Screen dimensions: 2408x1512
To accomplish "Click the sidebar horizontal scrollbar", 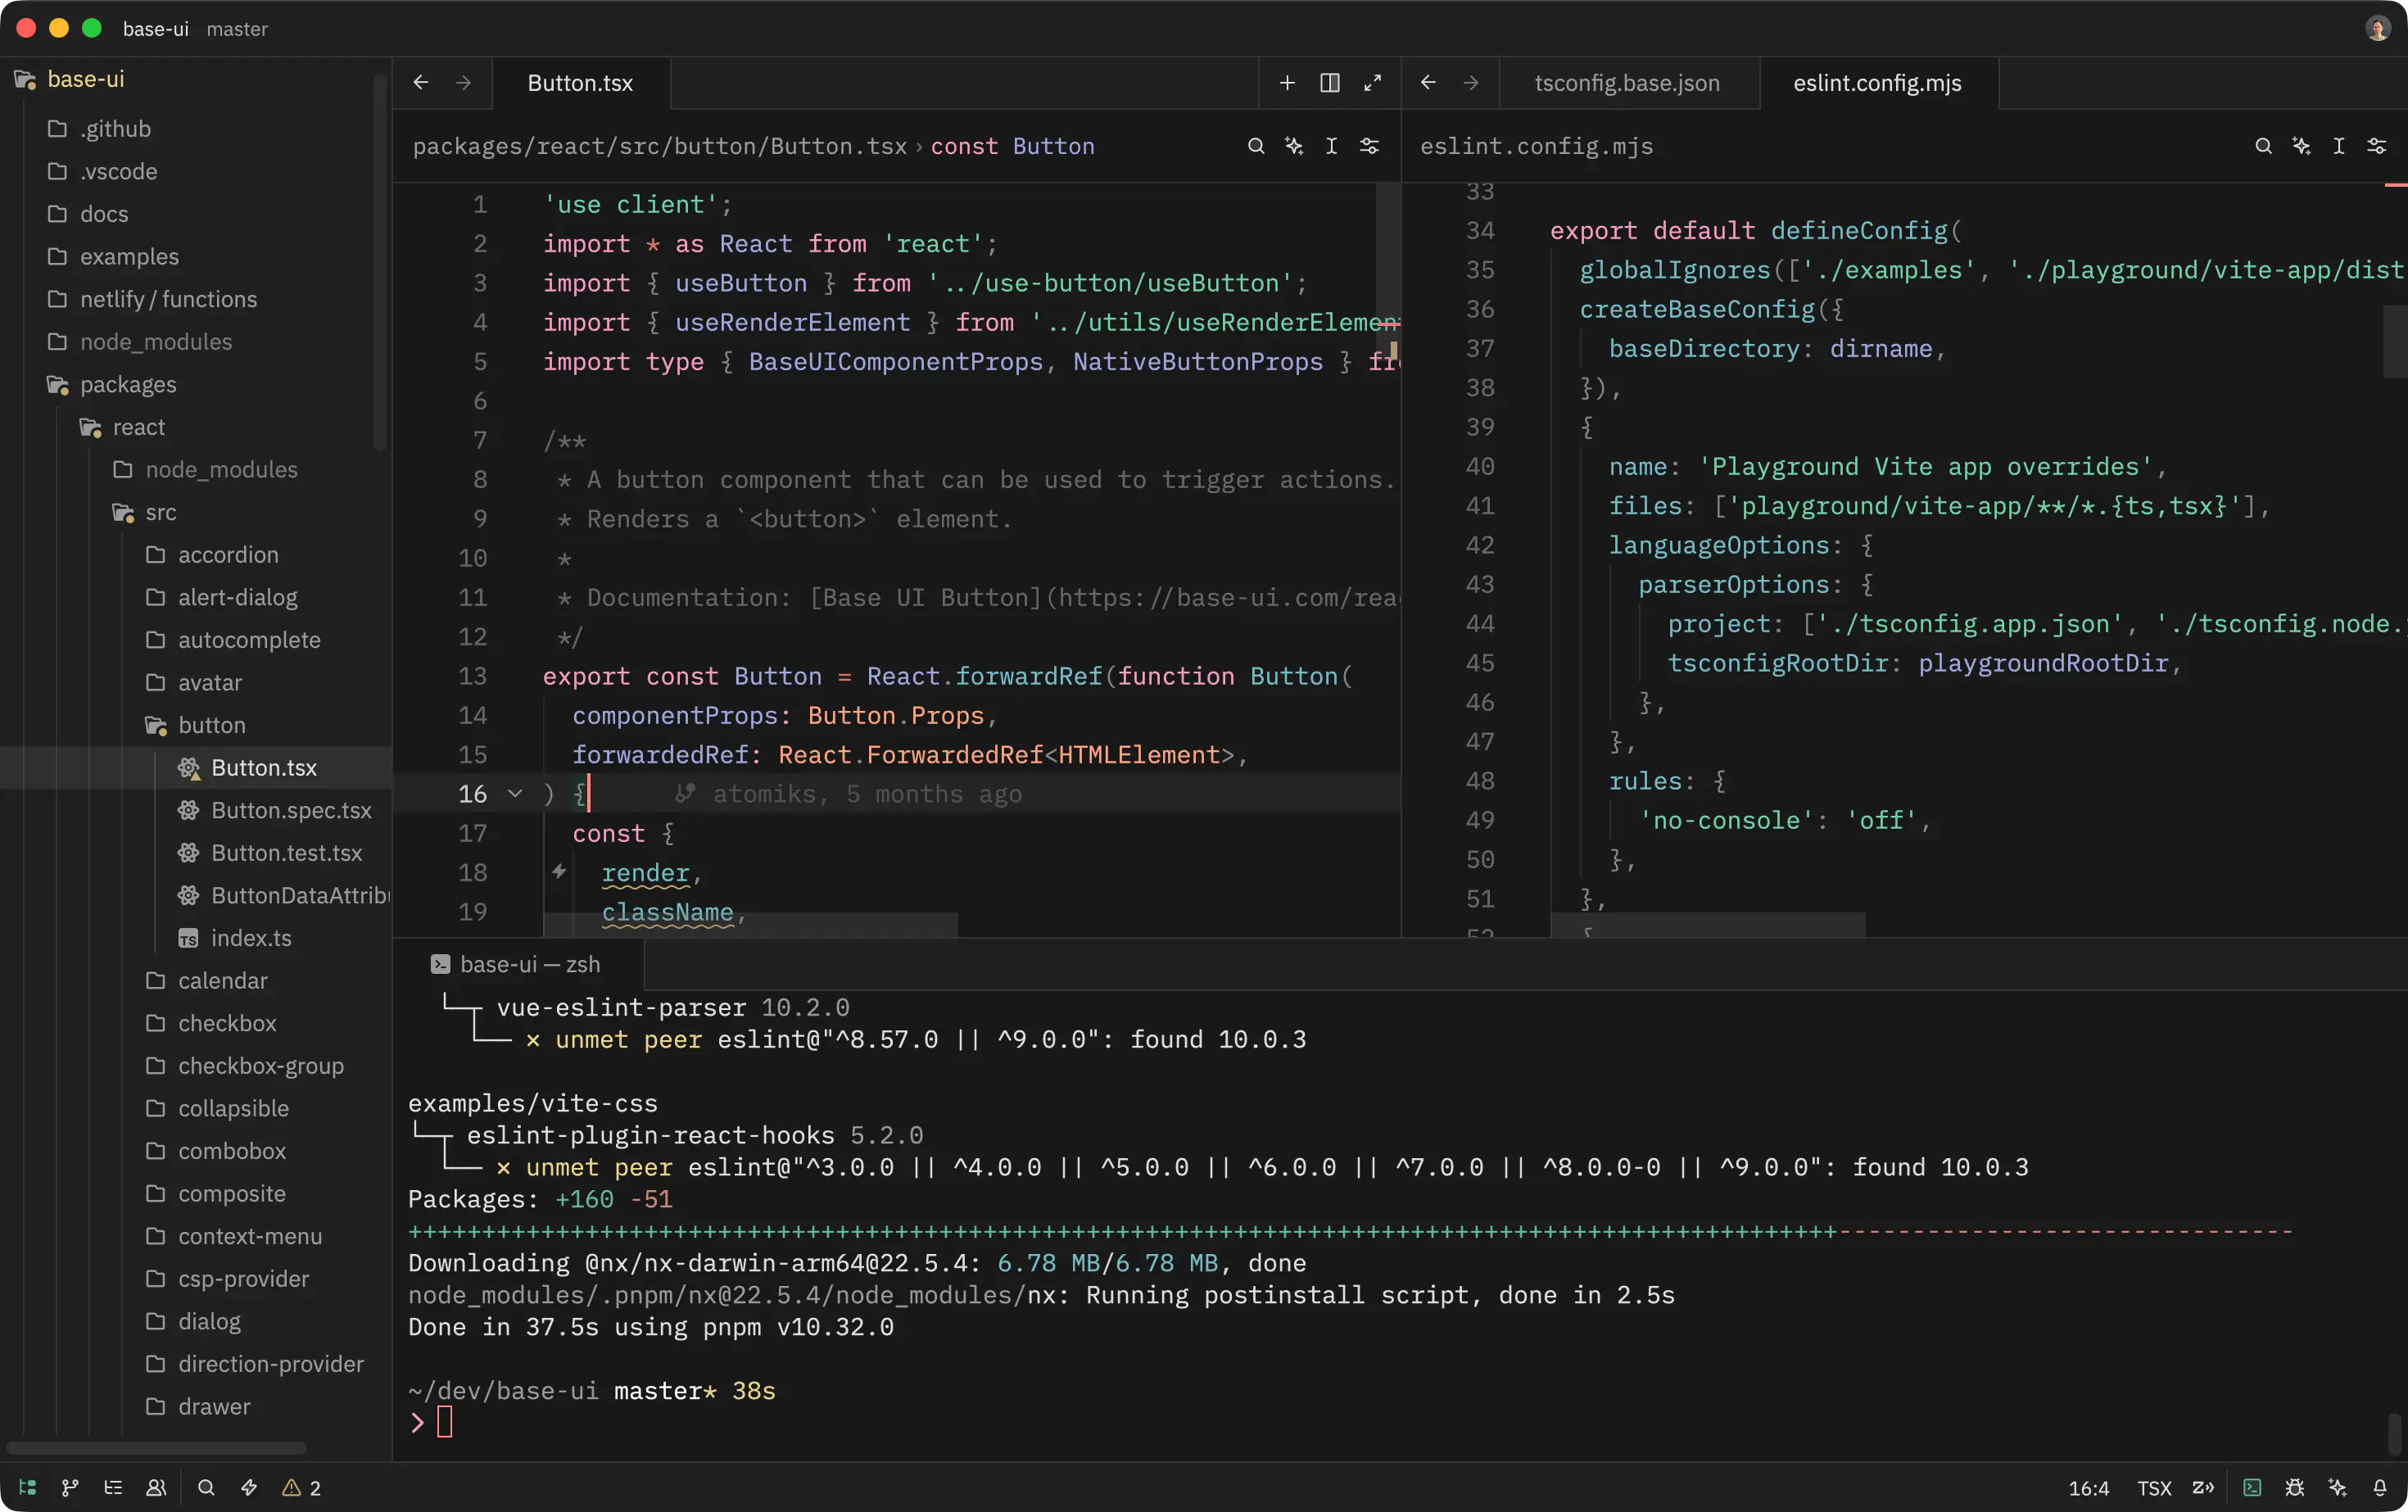I will pos(155,1447).
